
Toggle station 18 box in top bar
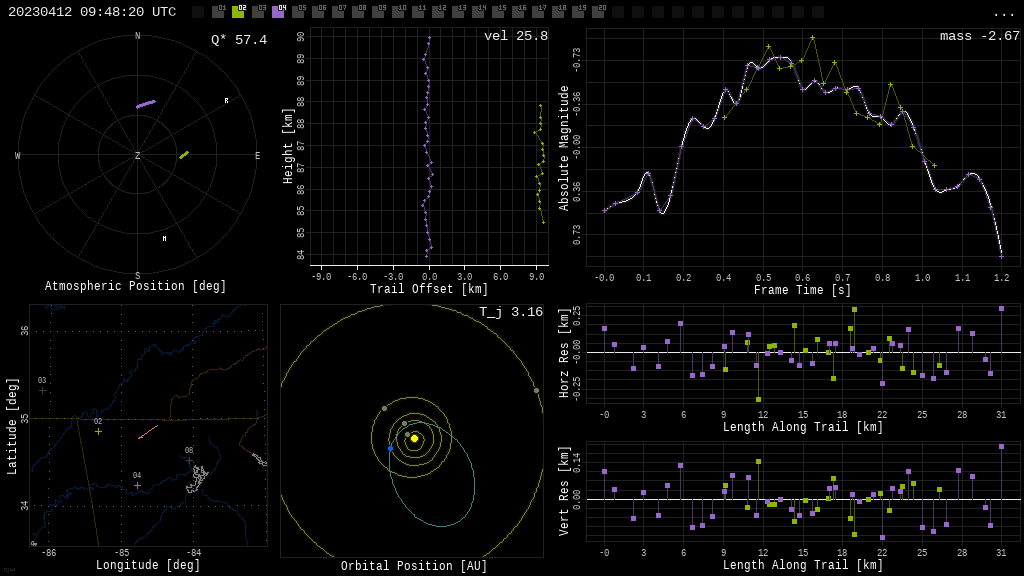559,12
